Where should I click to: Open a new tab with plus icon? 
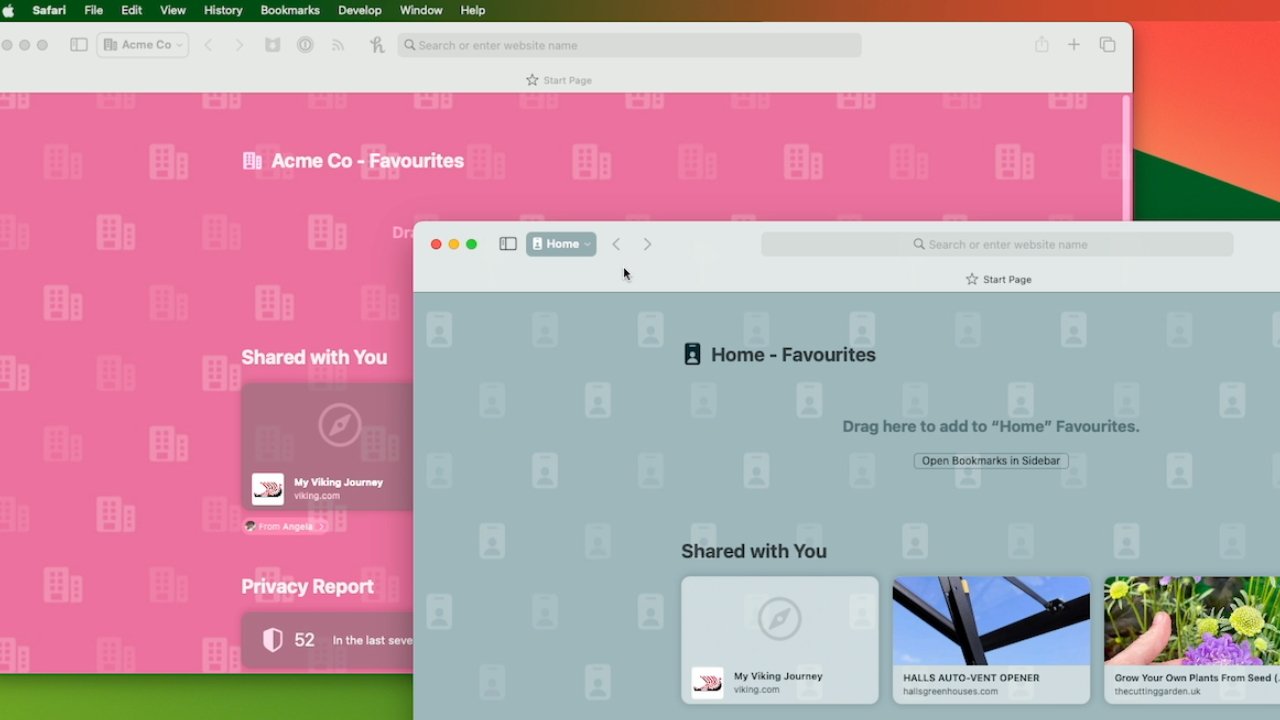coord(1073,45)
